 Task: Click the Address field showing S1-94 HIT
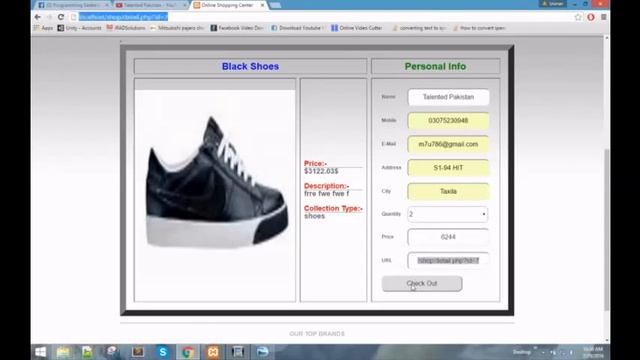(448, 168)
